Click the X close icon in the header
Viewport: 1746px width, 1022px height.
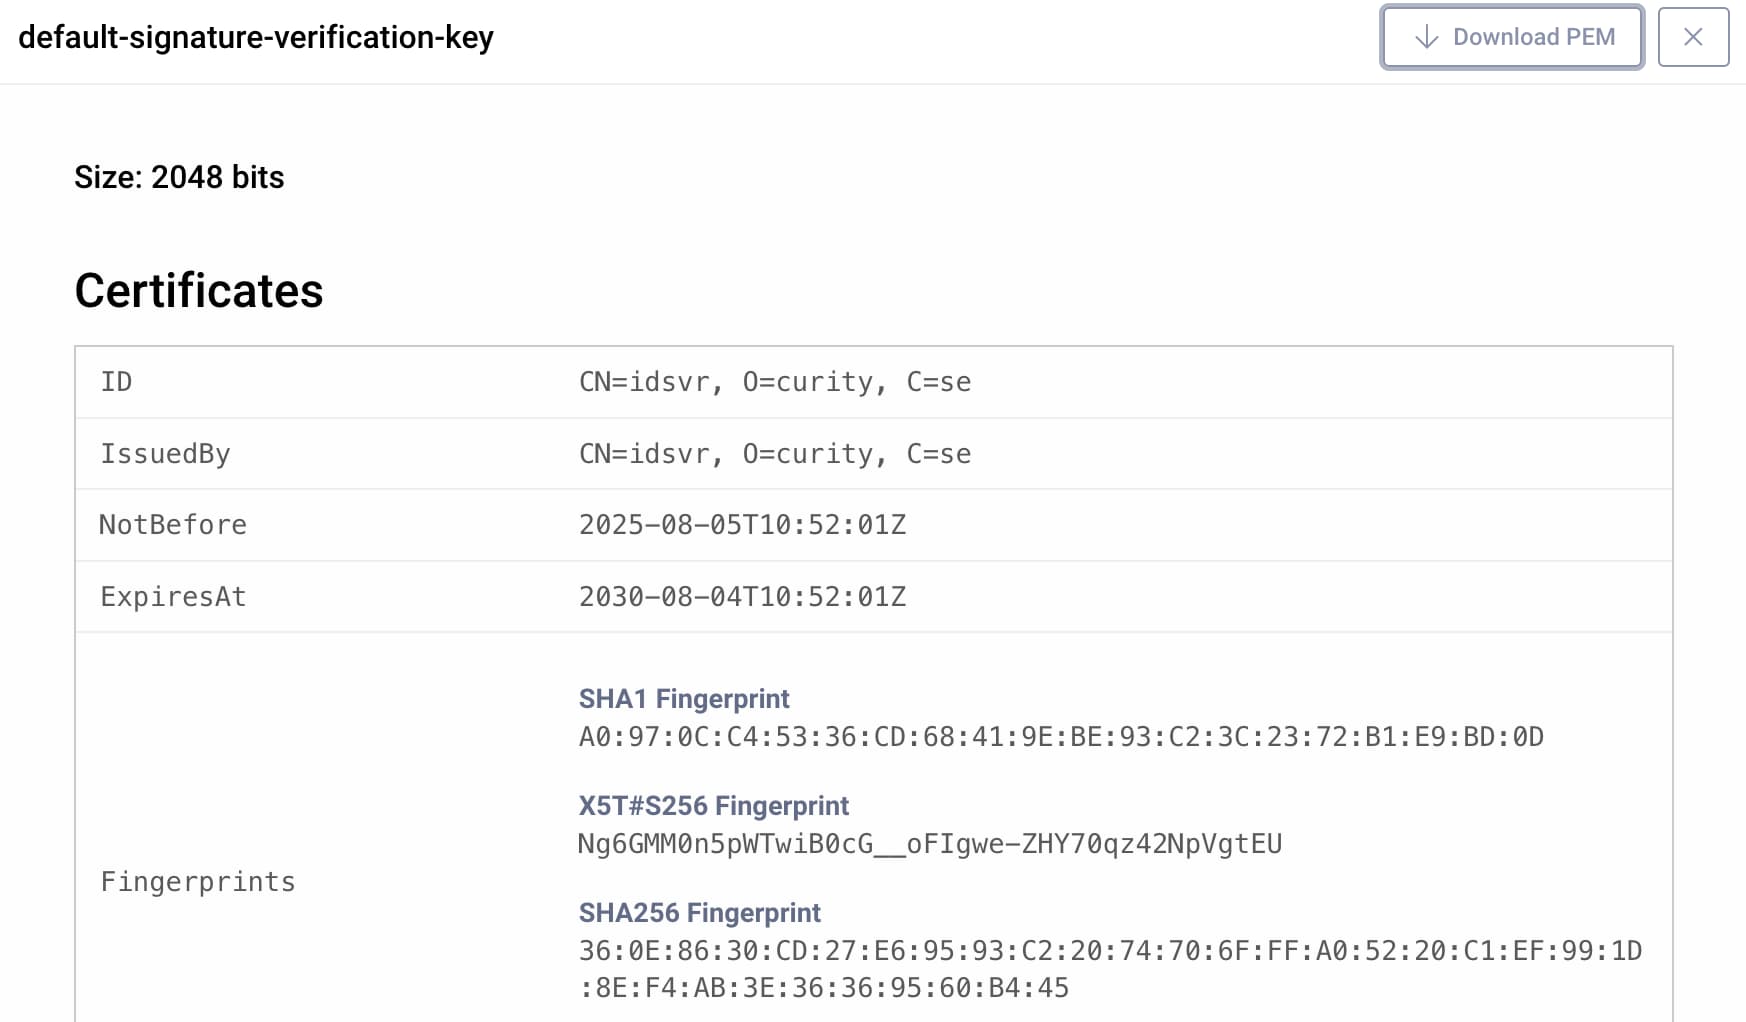[1693, 37]
